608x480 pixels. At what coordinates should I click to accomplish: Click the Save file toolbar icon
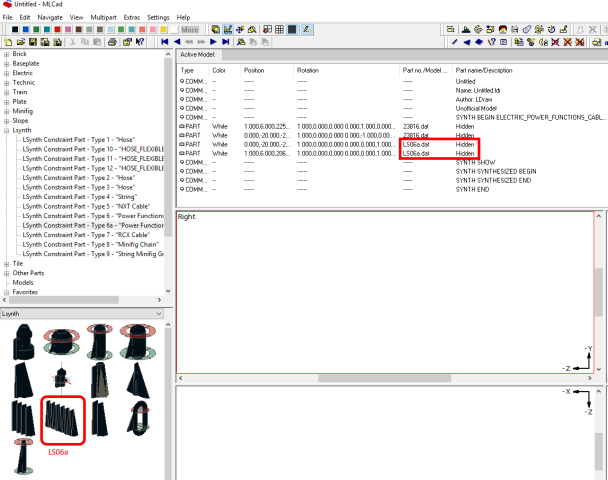tap(32, 42)
